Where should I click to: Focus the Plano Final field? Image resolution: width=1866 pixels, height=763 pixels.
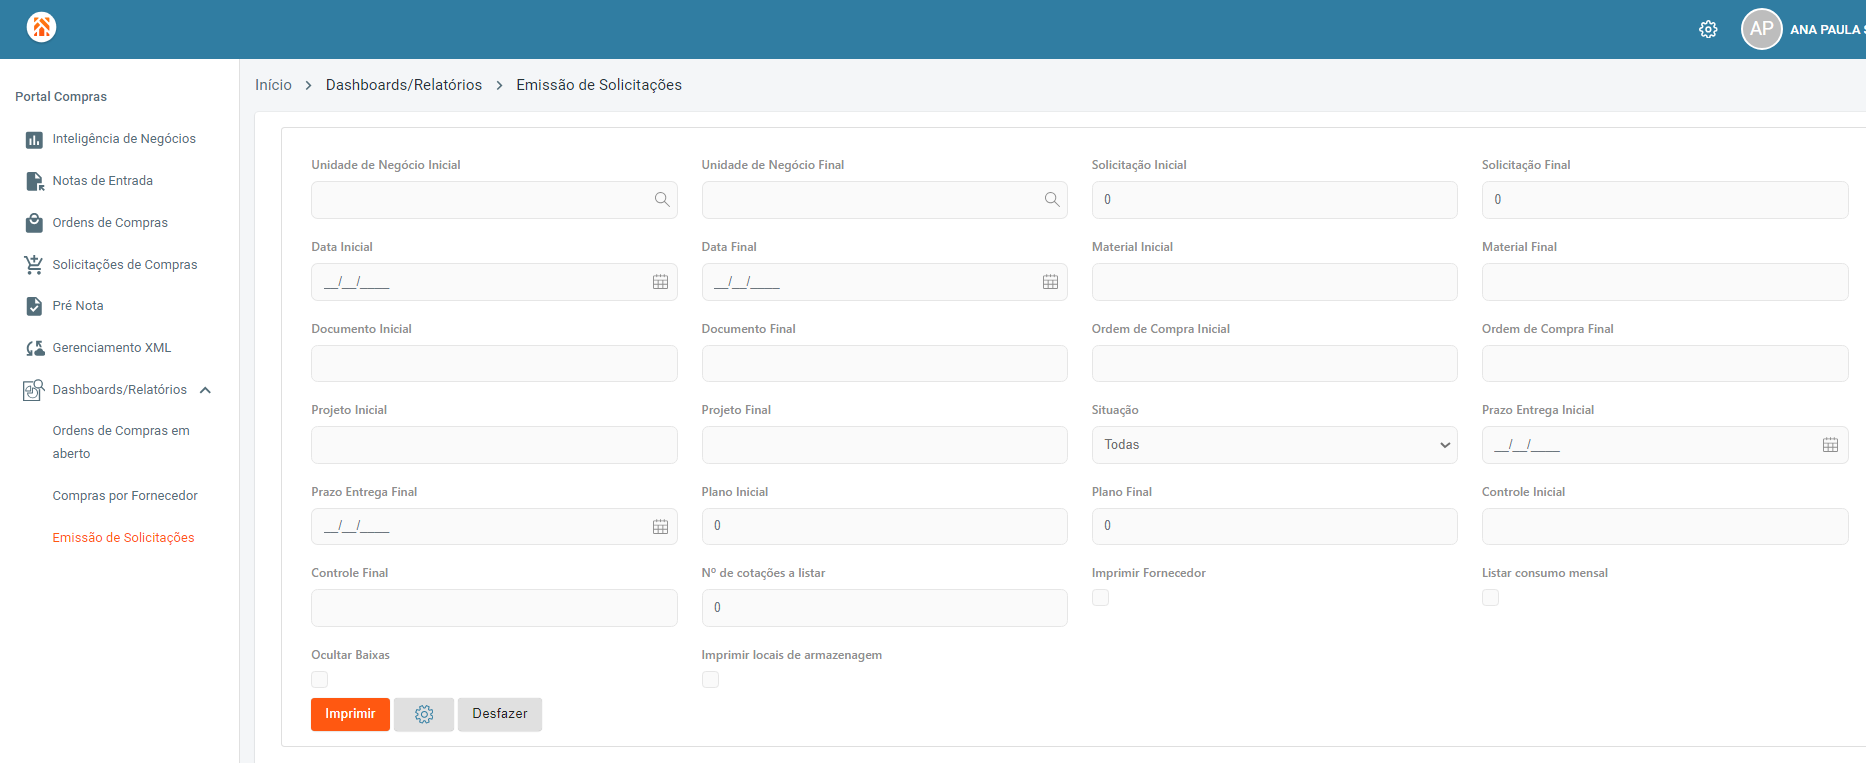(x=1275, y=527)
